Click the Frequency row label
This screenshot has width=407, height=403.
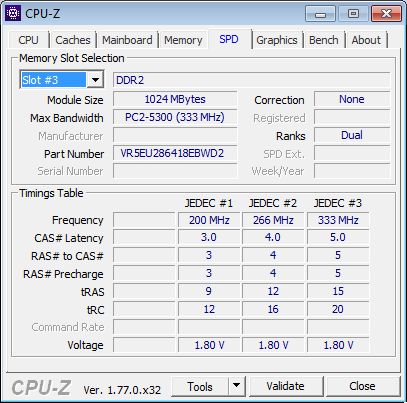click(78, 220)
